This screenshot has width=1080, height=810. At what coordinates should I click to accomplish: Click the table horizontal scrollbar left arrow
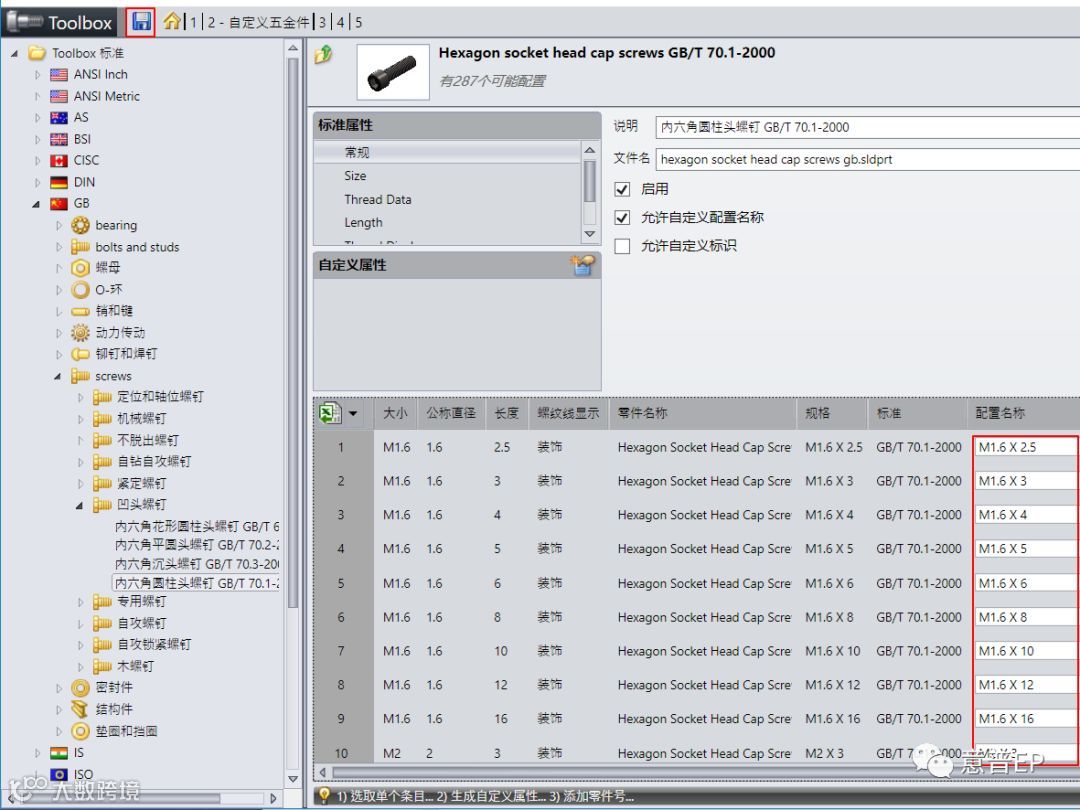click(x=322, y=771)
